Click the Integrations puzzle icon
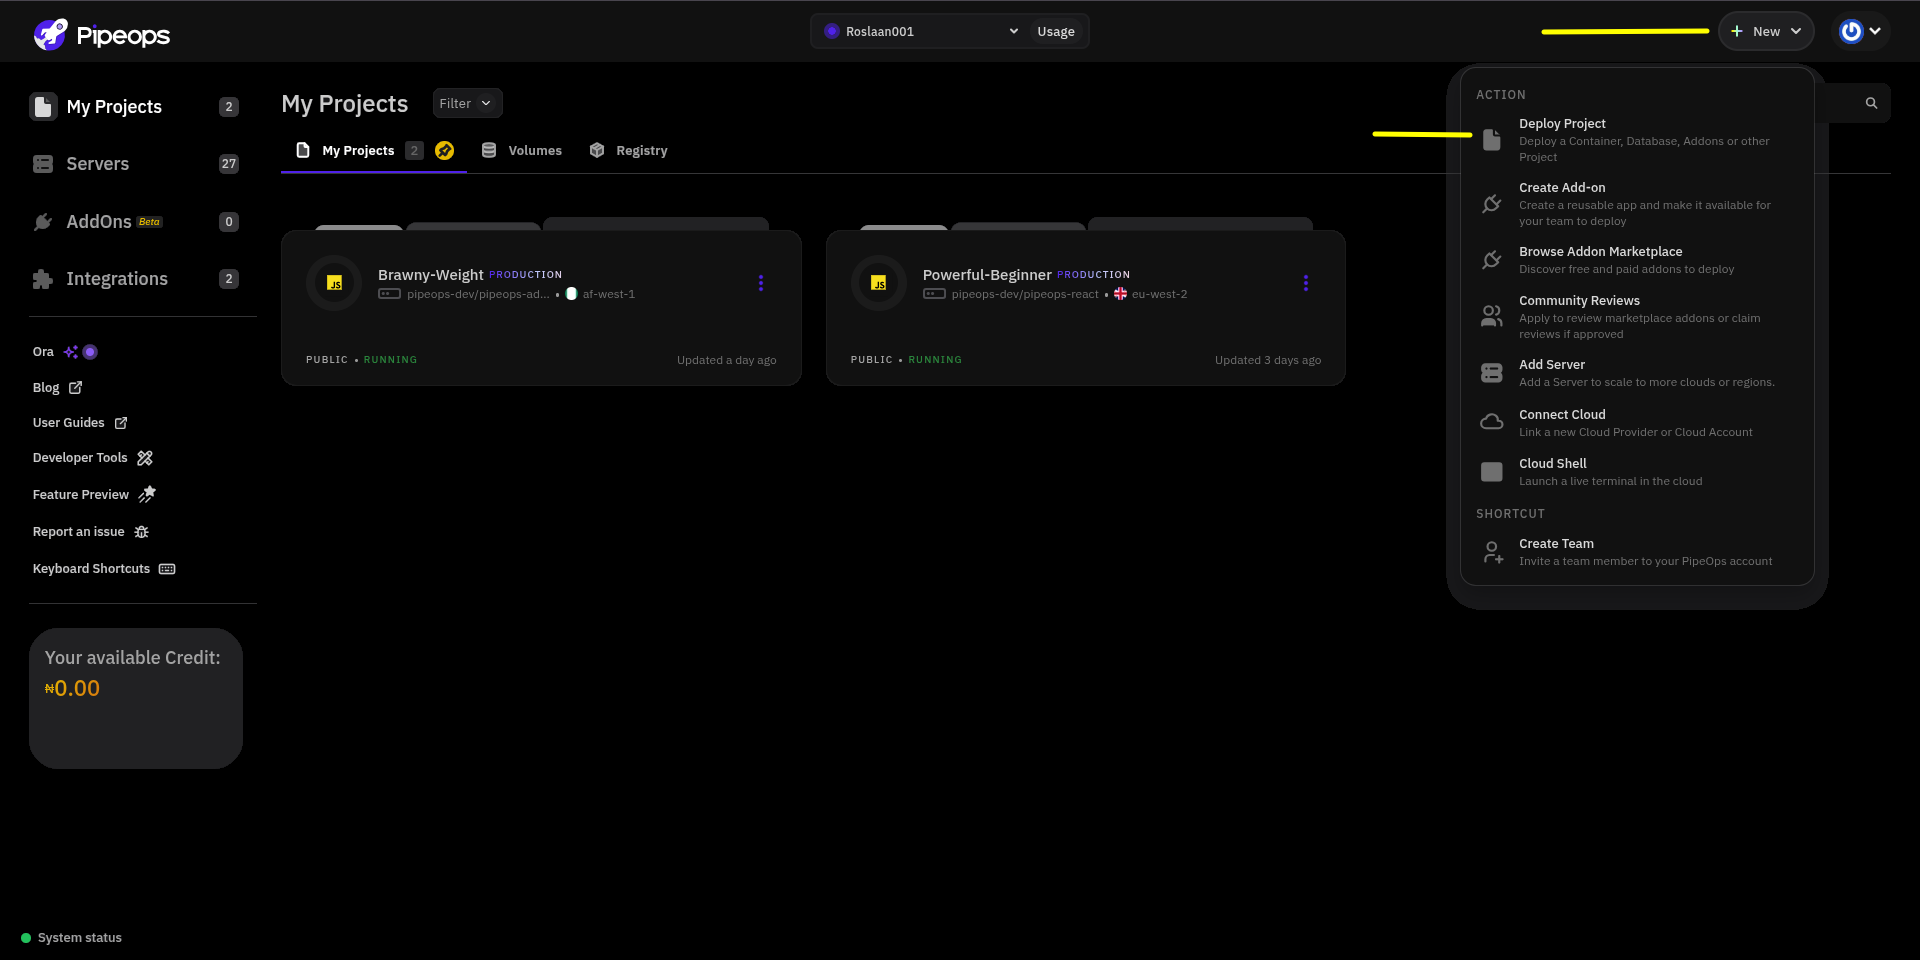The height and width of the screenshot is (960, 1920). click(43, 279)
